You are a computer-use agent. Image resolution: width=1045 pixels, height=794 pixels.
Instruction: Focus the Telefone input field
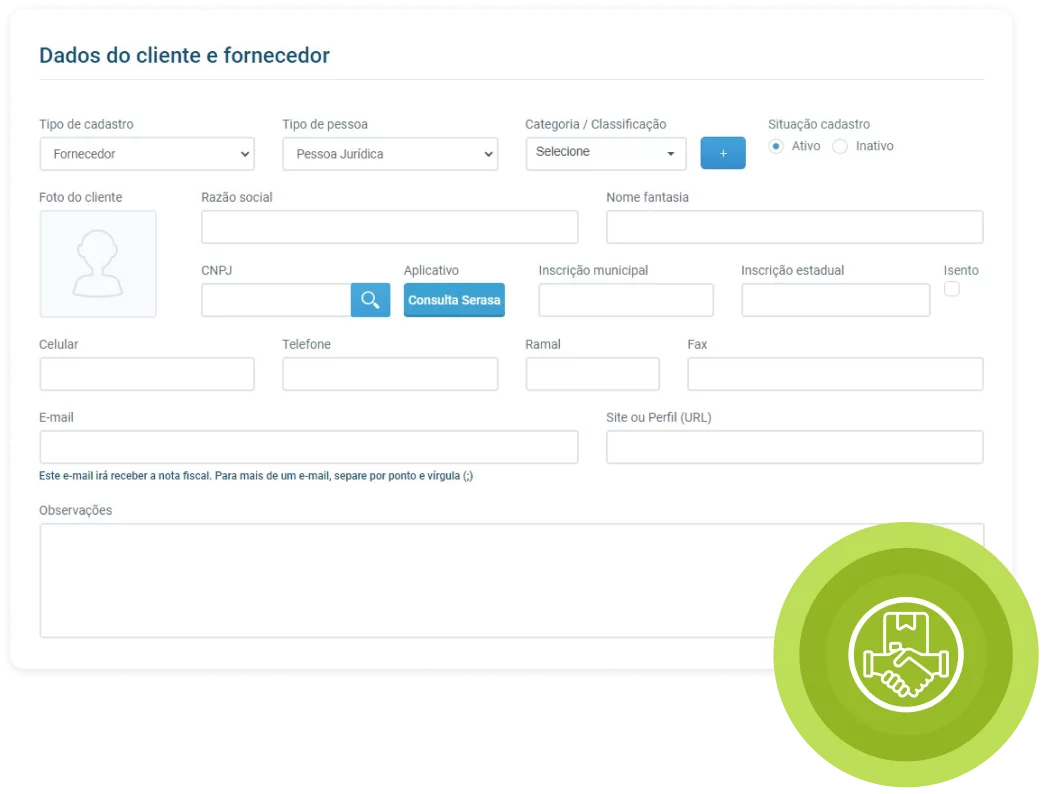pos(390,374)
